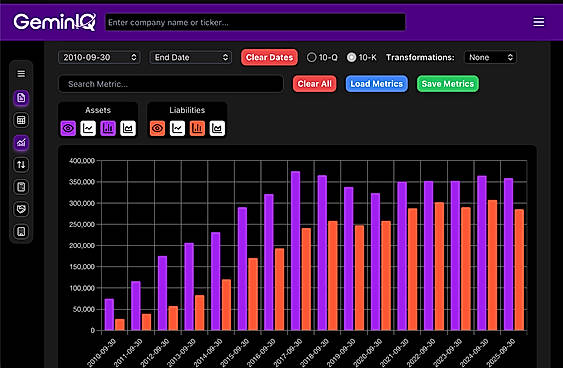Select the 10-Q radio button
Screen dimensions: 563x368
tap(311, 57)
